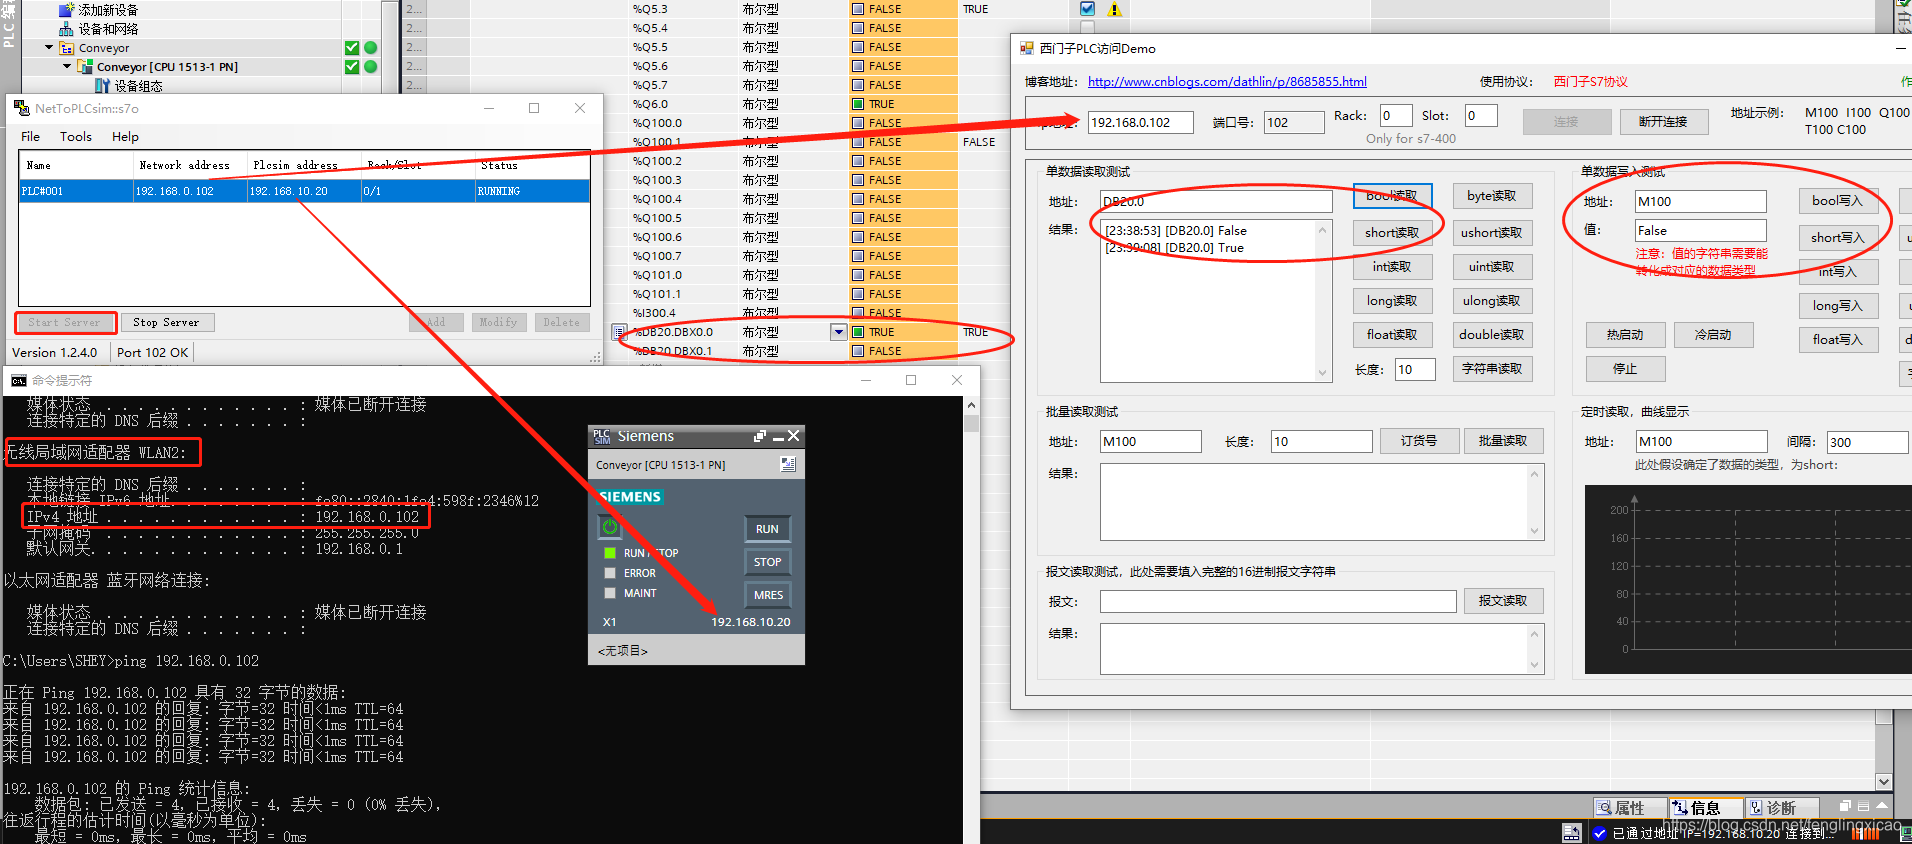Click the 批量读取 batch read button

1503,441
